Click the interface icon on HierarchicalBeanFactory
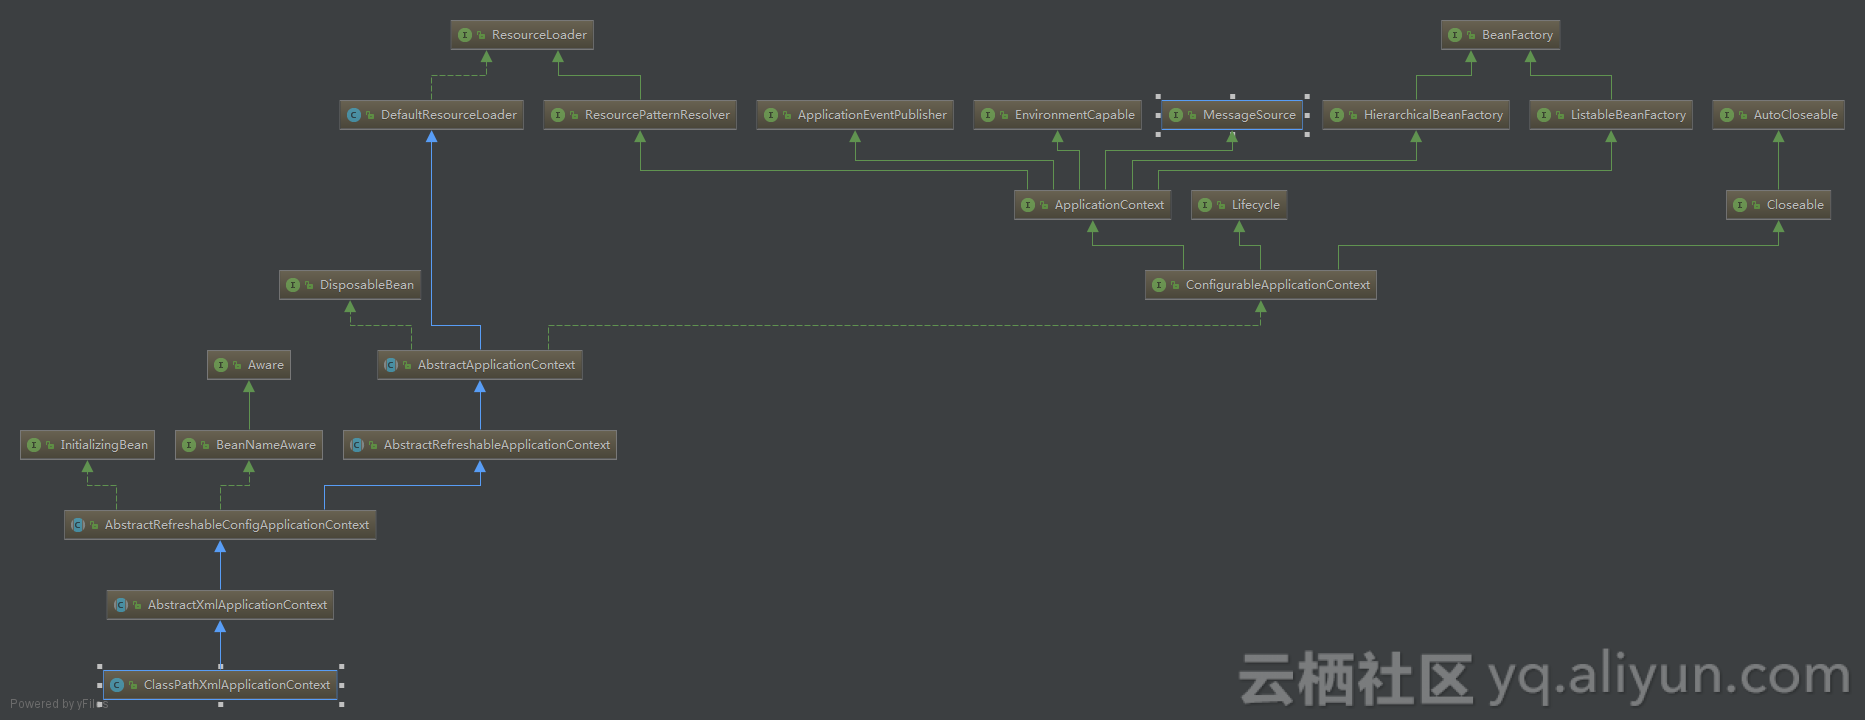The image size is (1865, 720). tap(1337, 115)
